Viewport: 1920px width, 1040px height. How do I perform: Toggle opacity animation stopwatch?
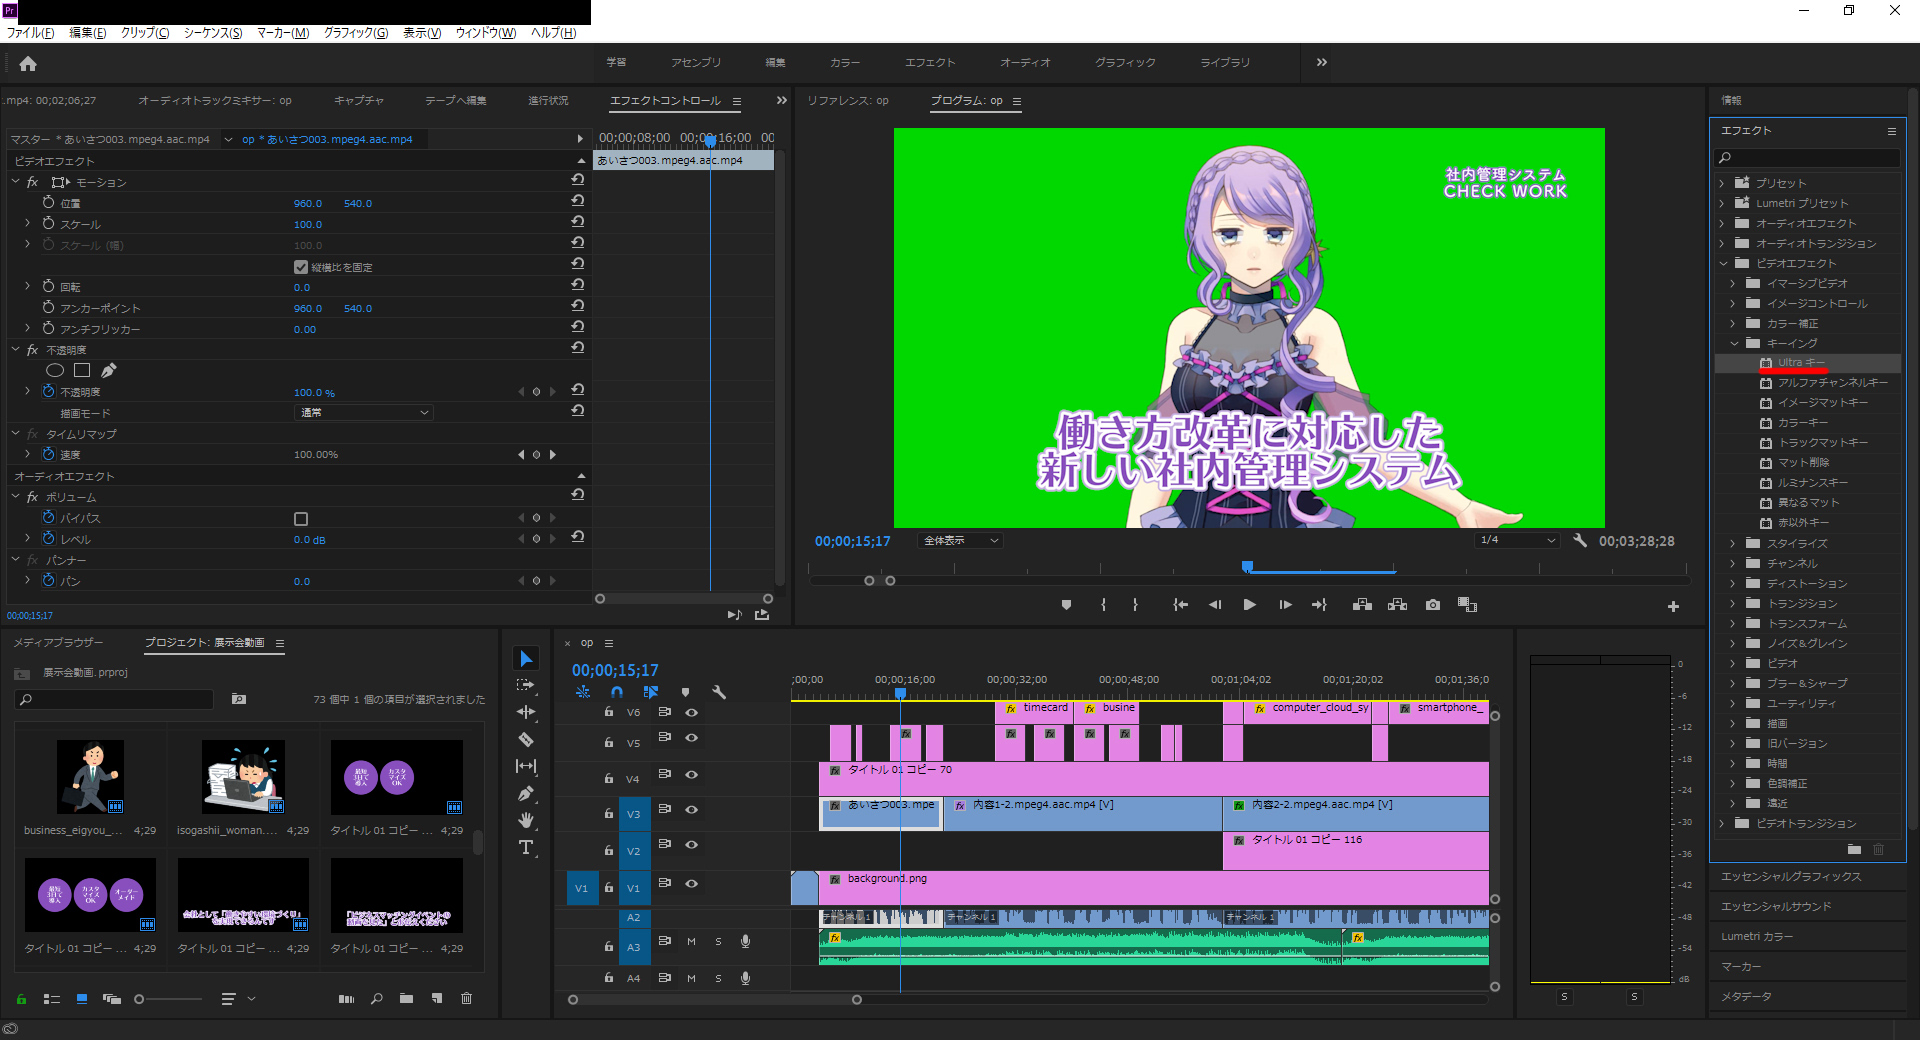48,391
